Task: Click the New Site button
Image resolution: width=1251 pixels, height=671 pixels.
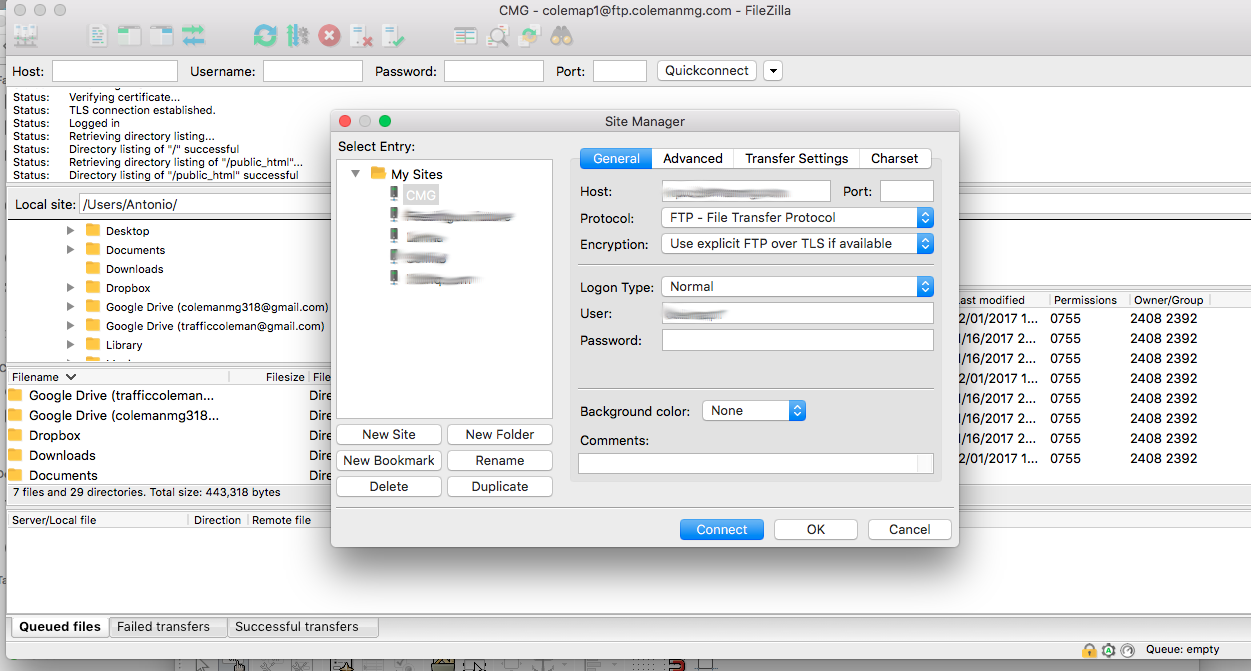Action: click(x=389, y=435)
